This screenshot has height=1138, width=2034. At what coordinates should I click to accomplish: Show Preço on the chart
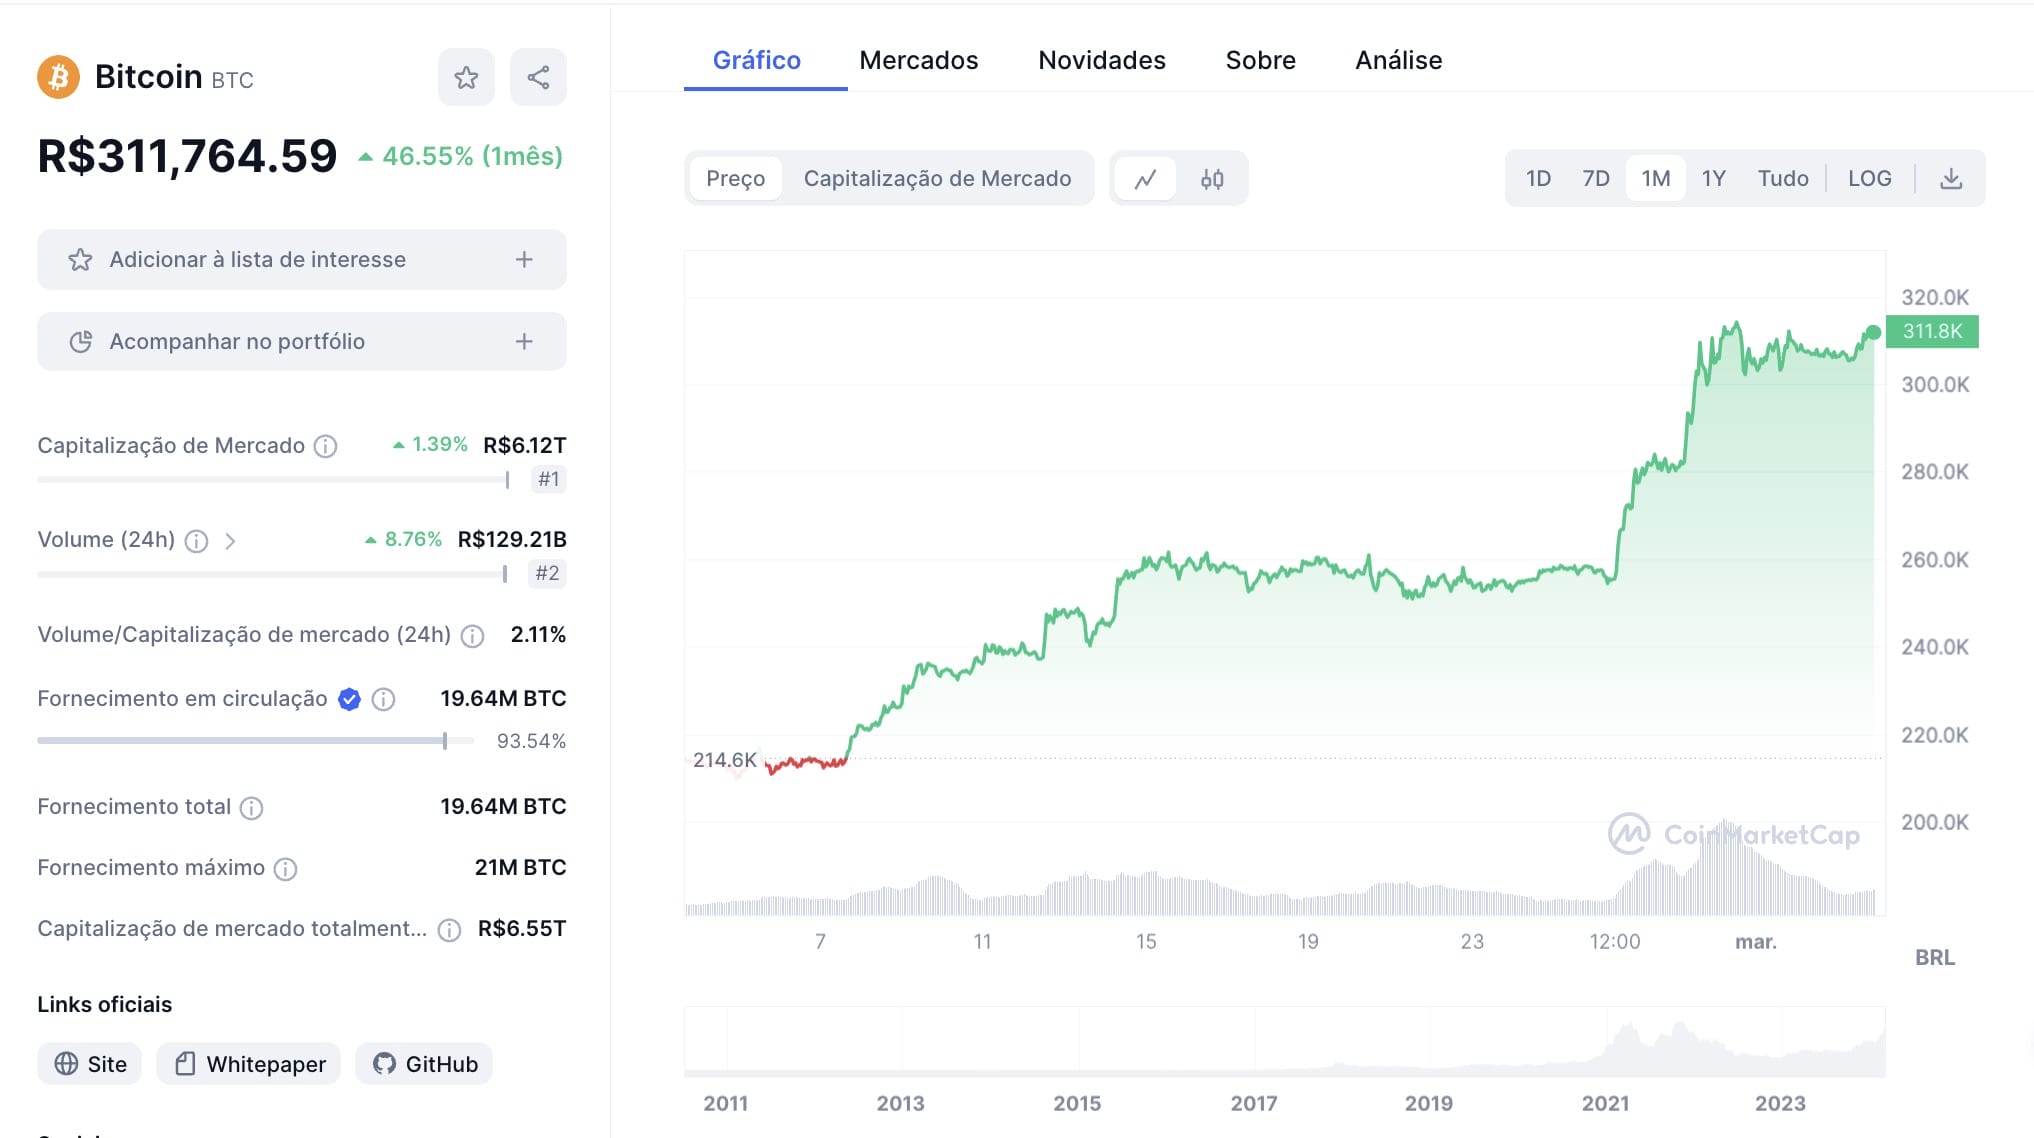(736, 178)
